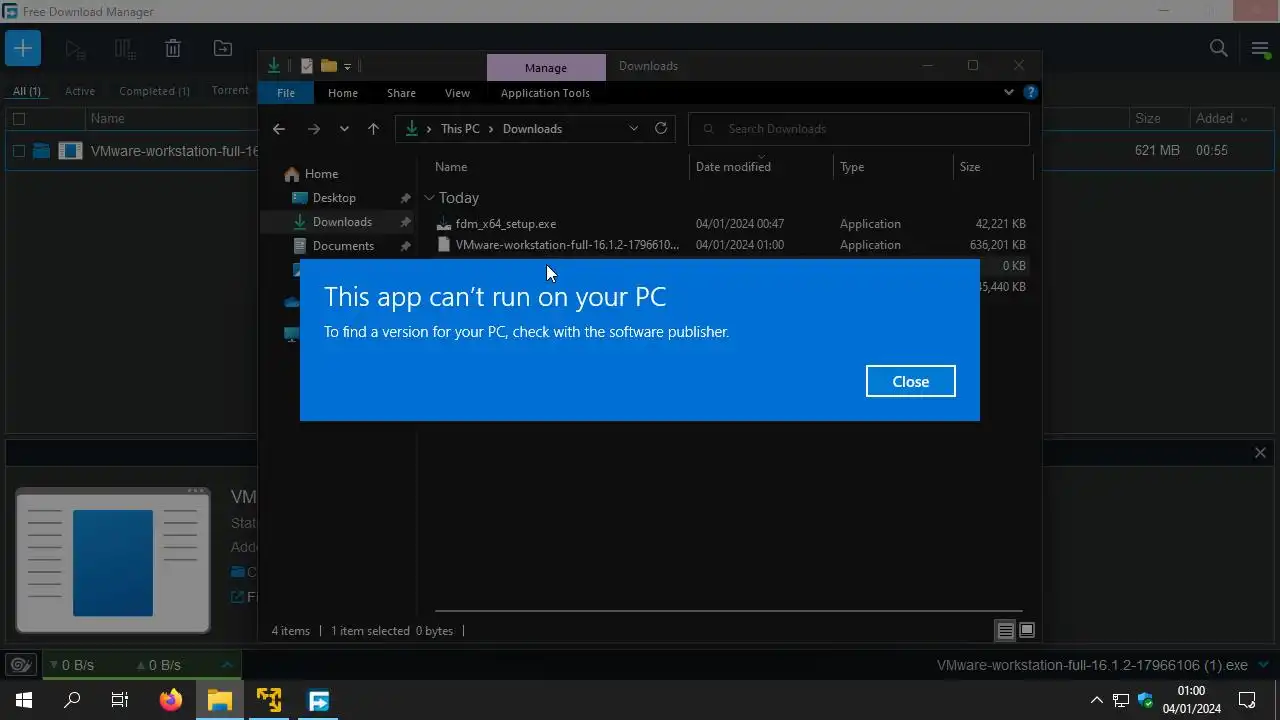Sort FDM downloads by Size column
The width and height of the screenshot is (1280, 720).
1147,118
